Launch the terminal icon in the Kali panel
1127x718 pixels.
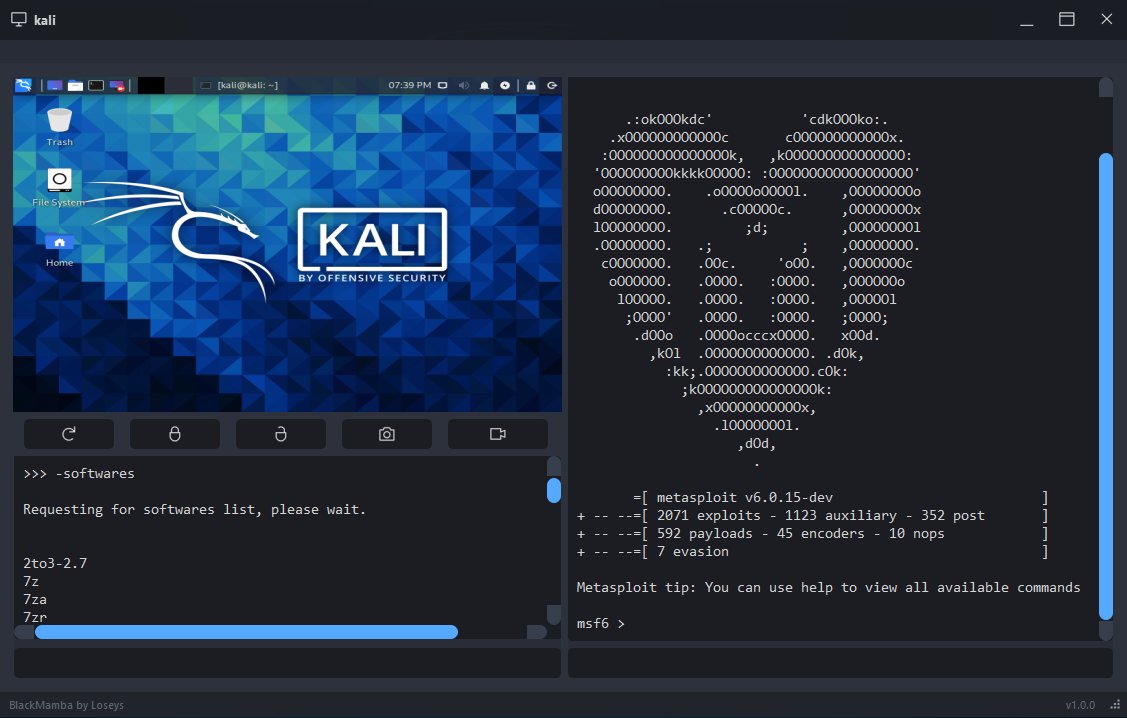pyautogui.click(x=95, y=85)
